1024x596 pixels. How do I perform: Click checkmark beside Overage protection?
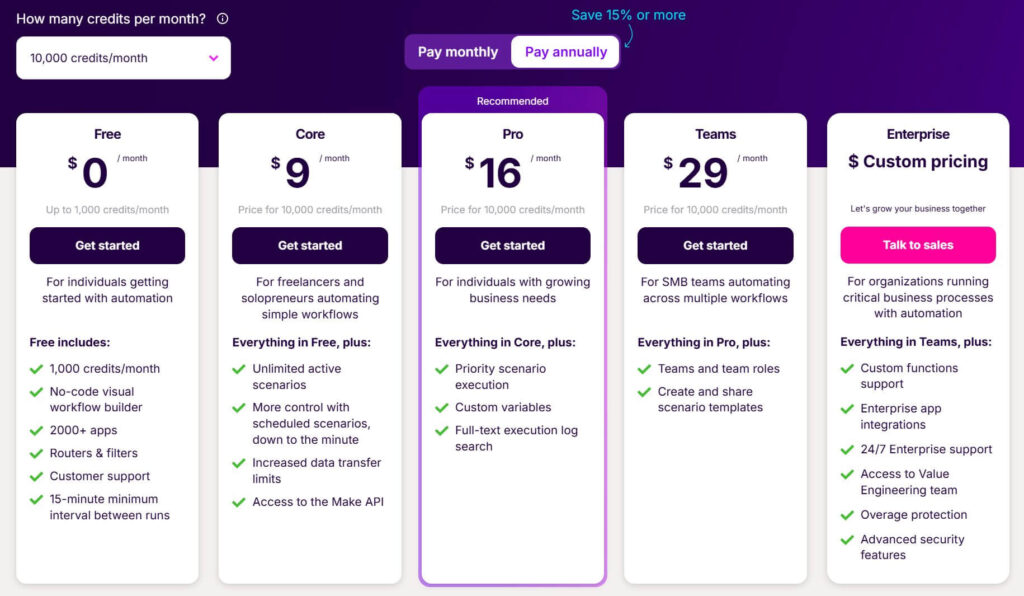[848, 515]
